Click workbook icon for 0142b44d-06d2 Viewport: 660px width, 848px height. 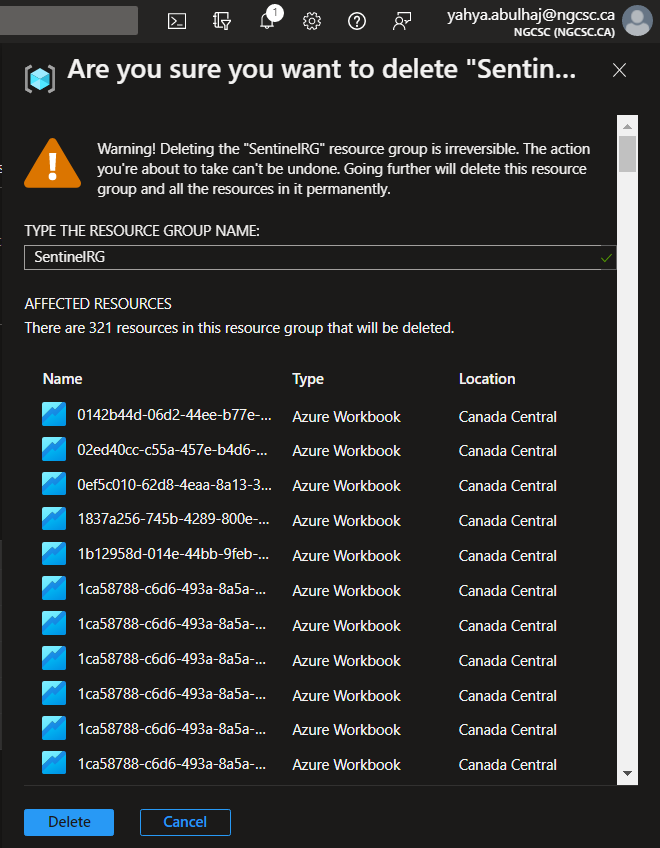click(54, 415)
